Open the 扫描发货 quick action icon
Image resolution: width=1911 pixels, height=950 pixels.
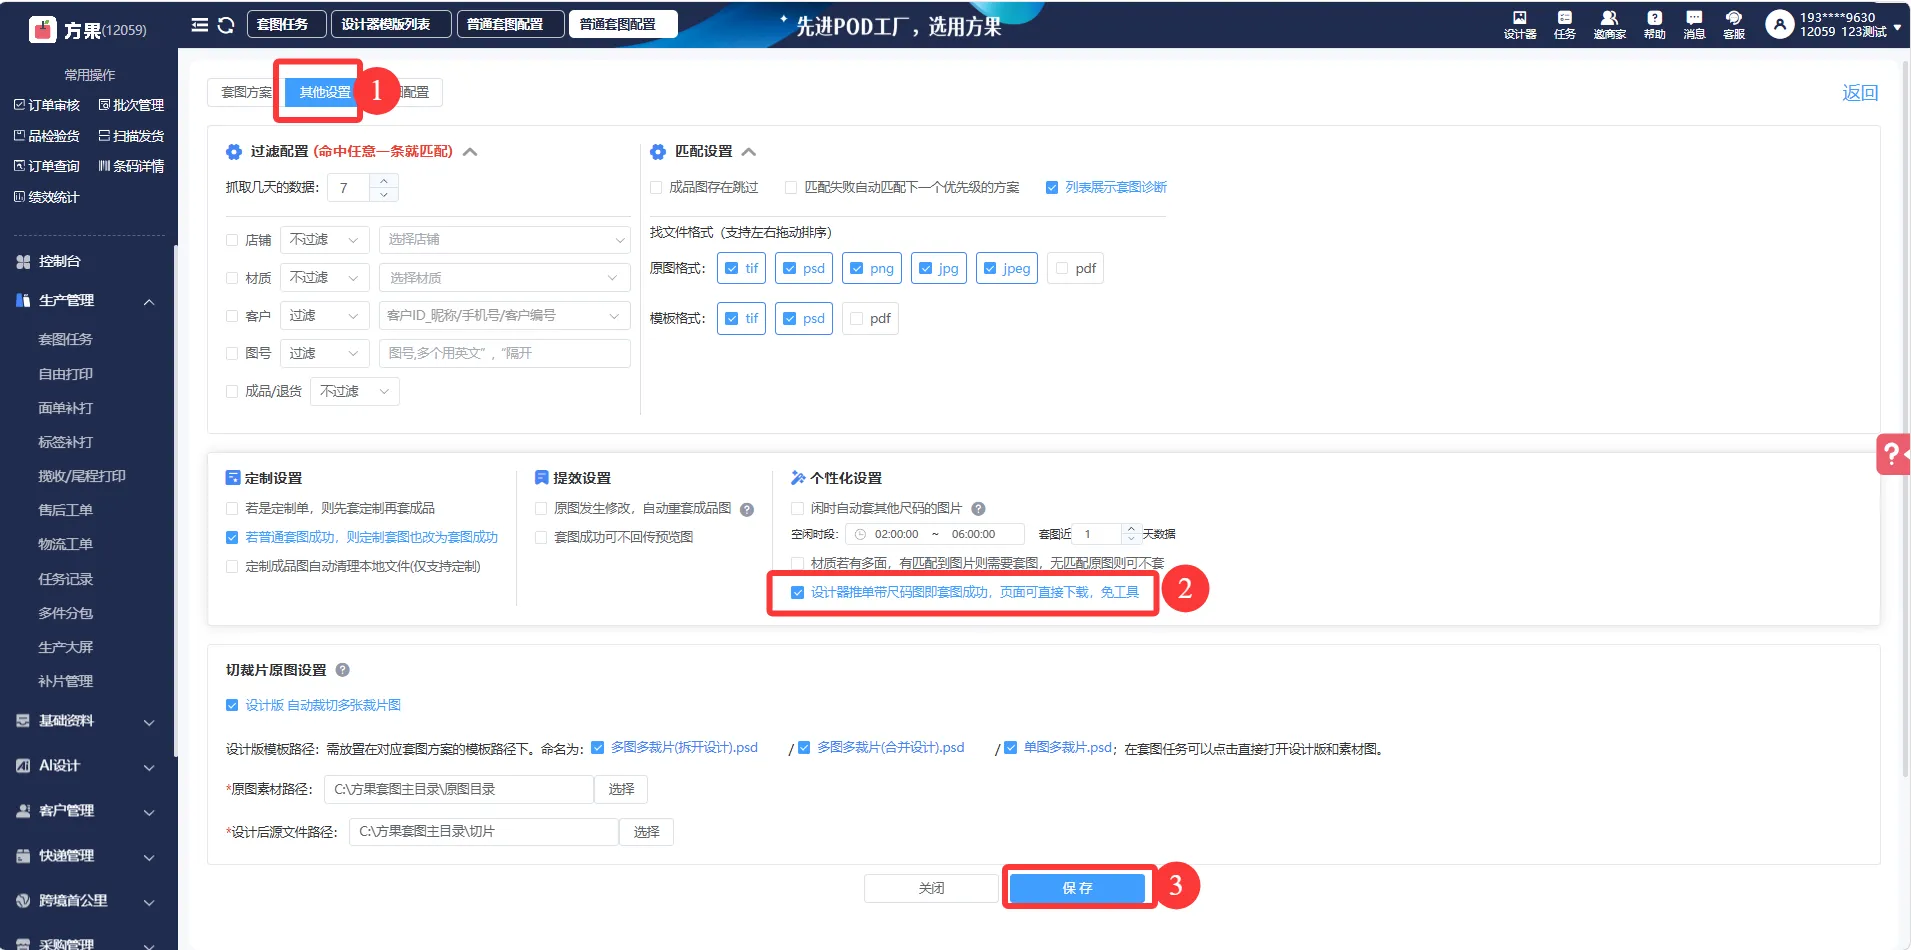pos(104,136)
